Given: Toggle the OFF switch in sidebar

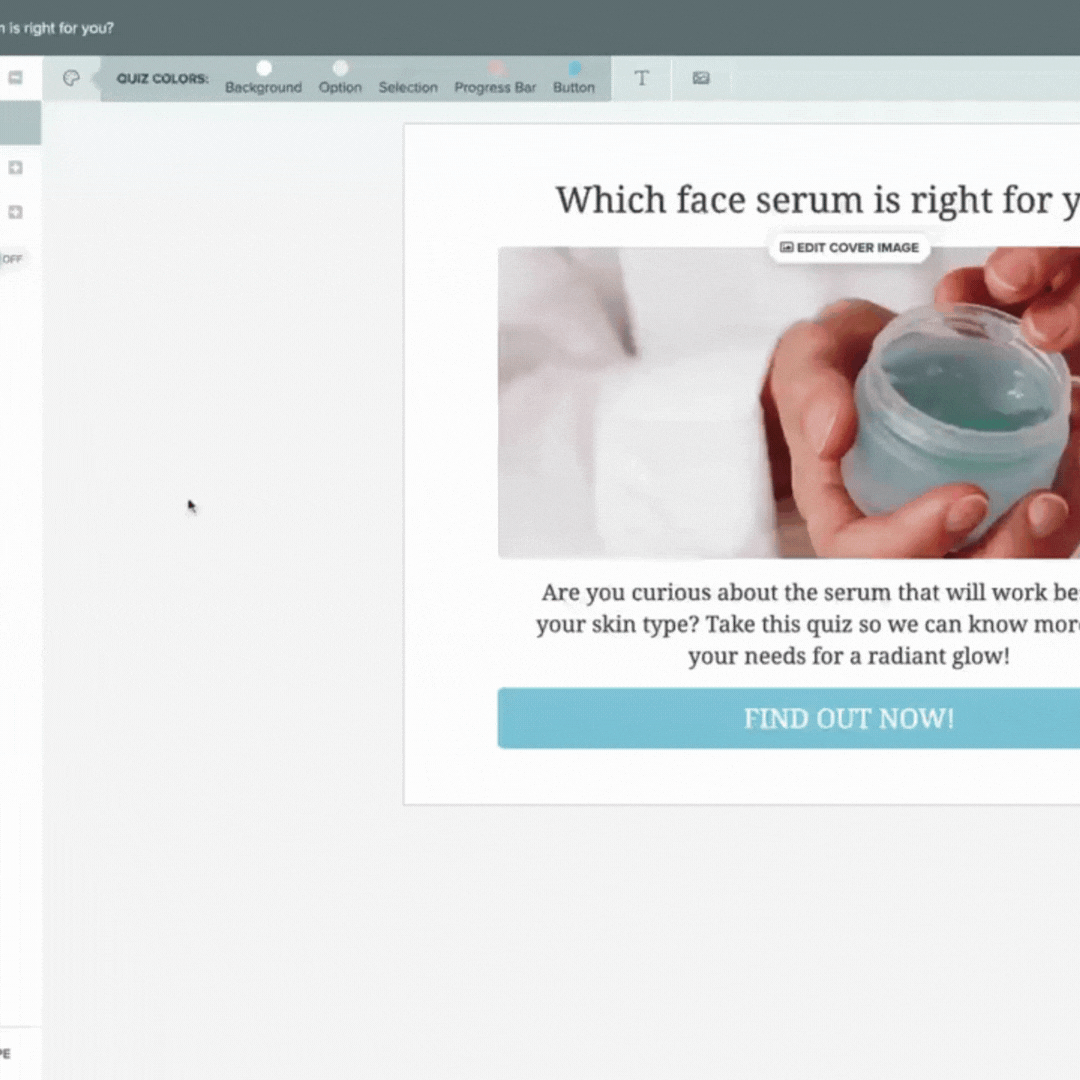Looking at the screenshot, I should tap(12, 259).
